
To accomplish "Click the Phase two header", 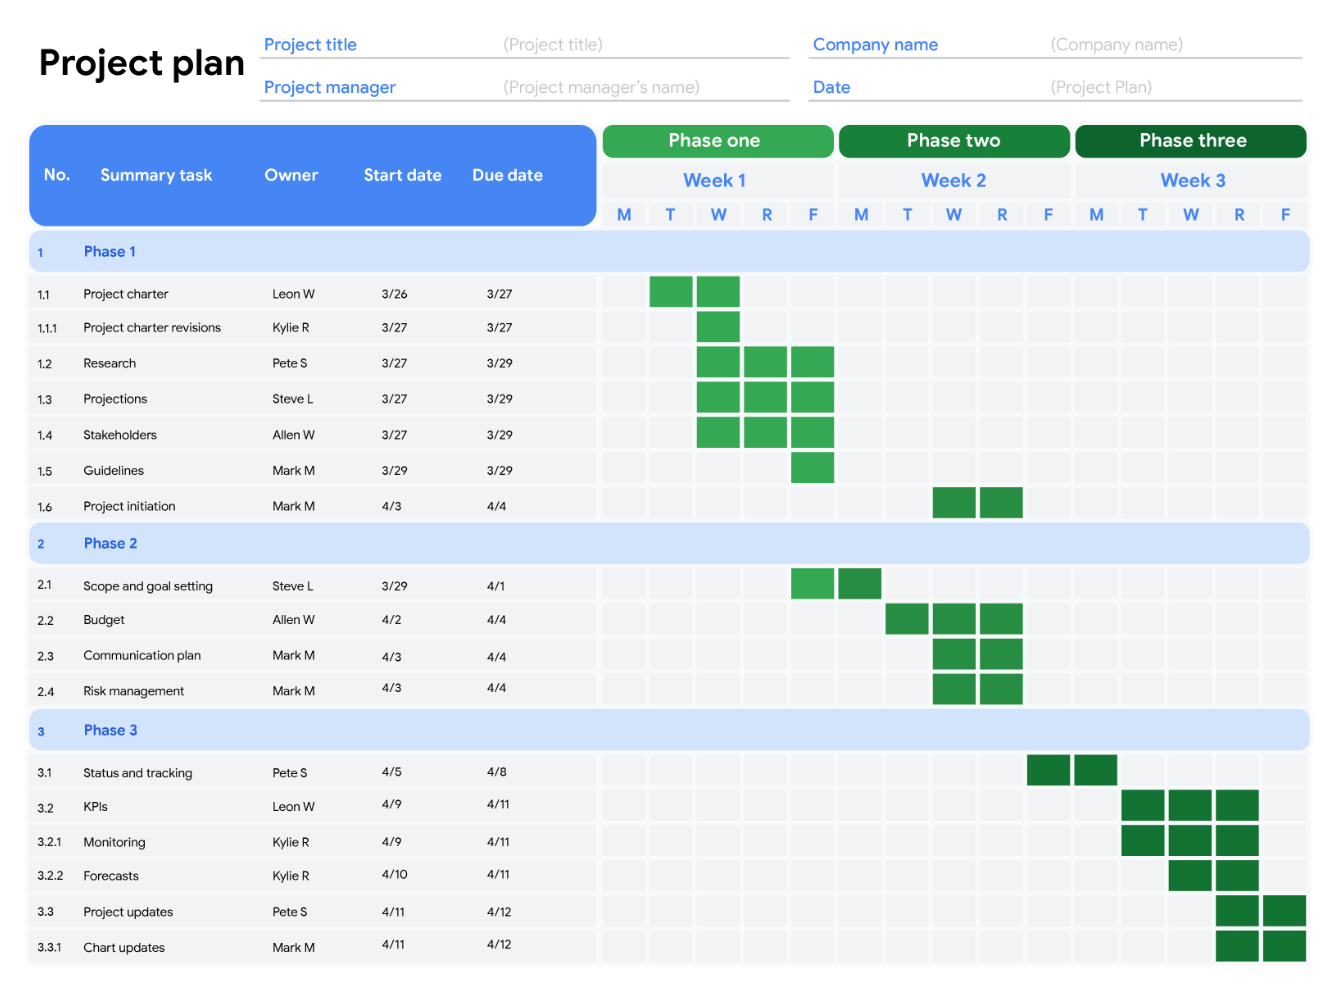I will [x=953, y=141].
